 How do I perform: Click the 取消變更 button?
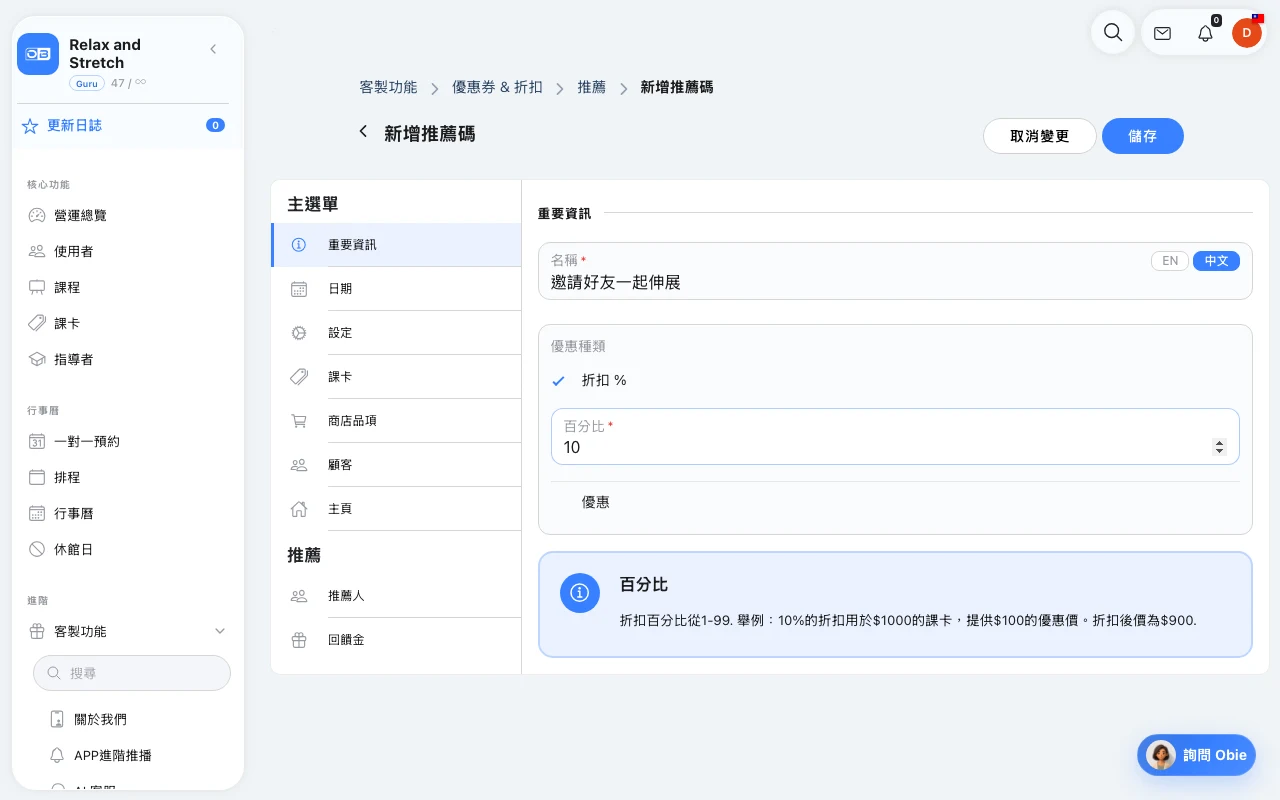tap(1040, 136)
